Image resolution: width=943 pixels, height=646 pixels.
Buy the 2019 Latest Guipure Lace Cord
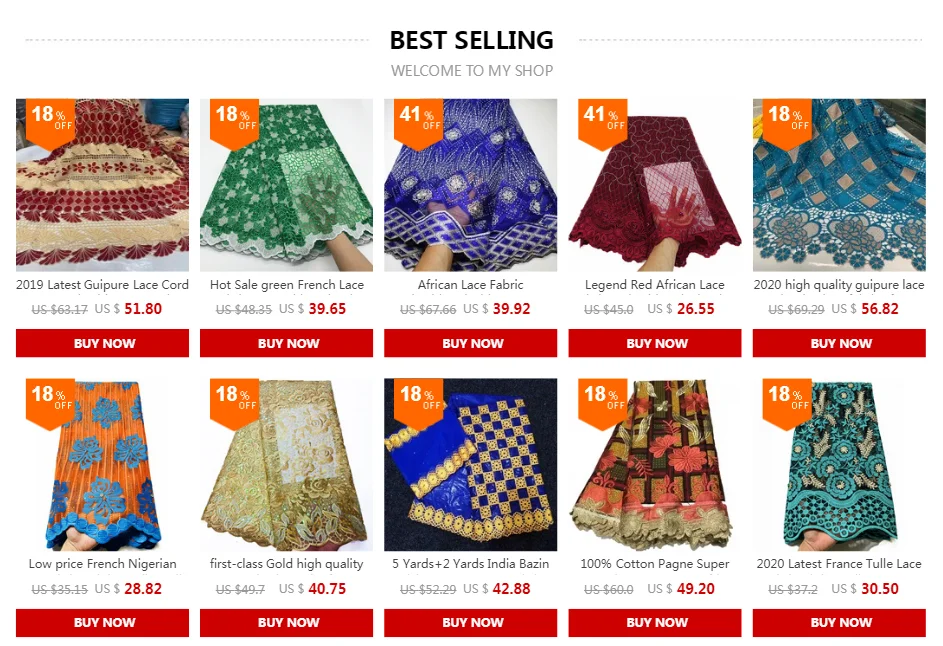point(102,343)
